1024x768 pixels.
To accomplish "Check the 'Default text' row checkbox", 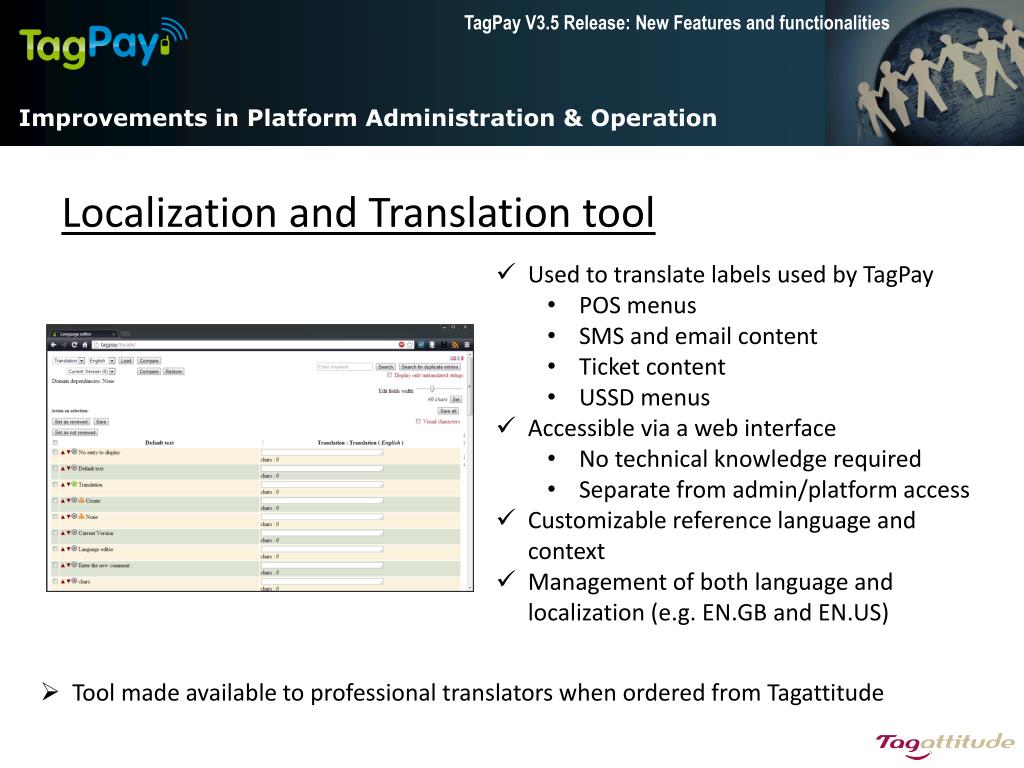I will [x=55, y=468].
